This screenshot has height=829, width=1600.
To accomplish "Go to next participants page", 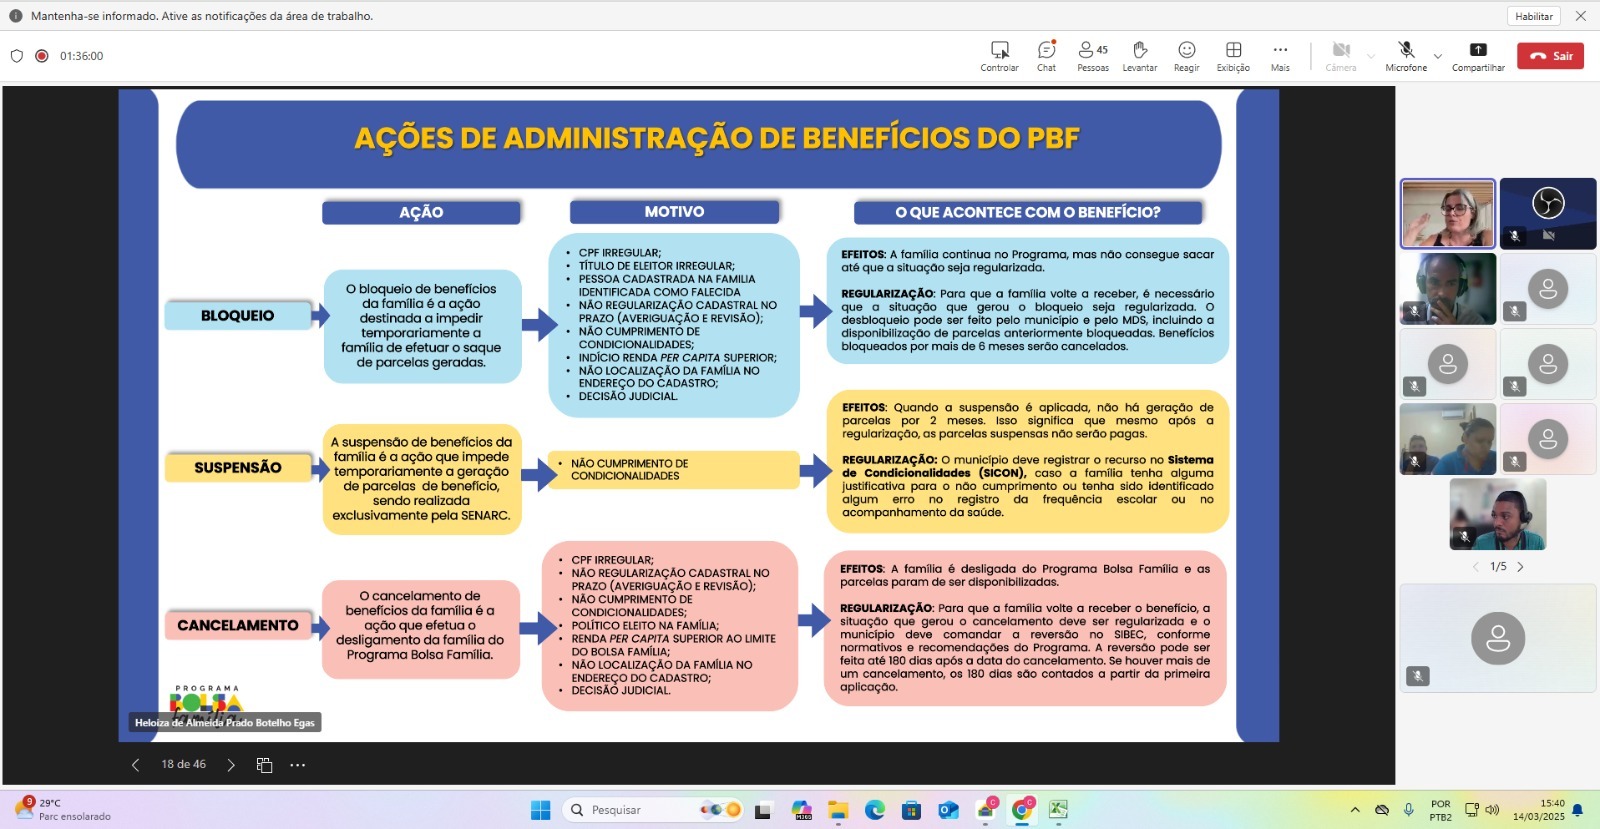I will pyautogui.click(x=1520, y=567).
